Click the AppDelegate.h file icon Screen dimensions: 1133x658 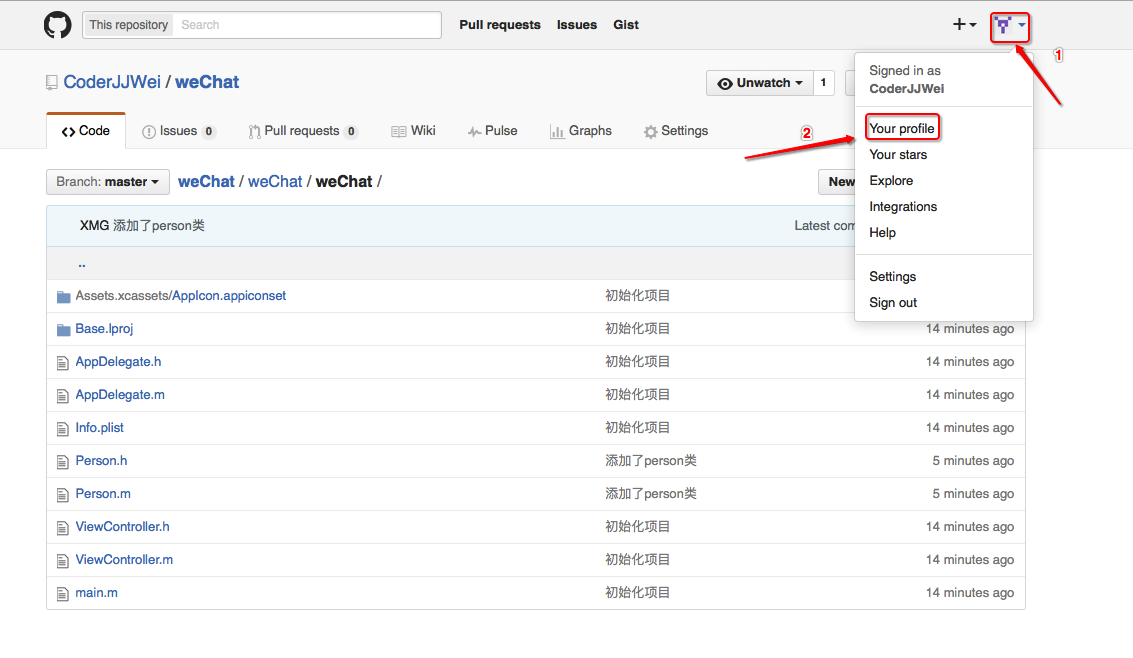[x=63, y=363]
